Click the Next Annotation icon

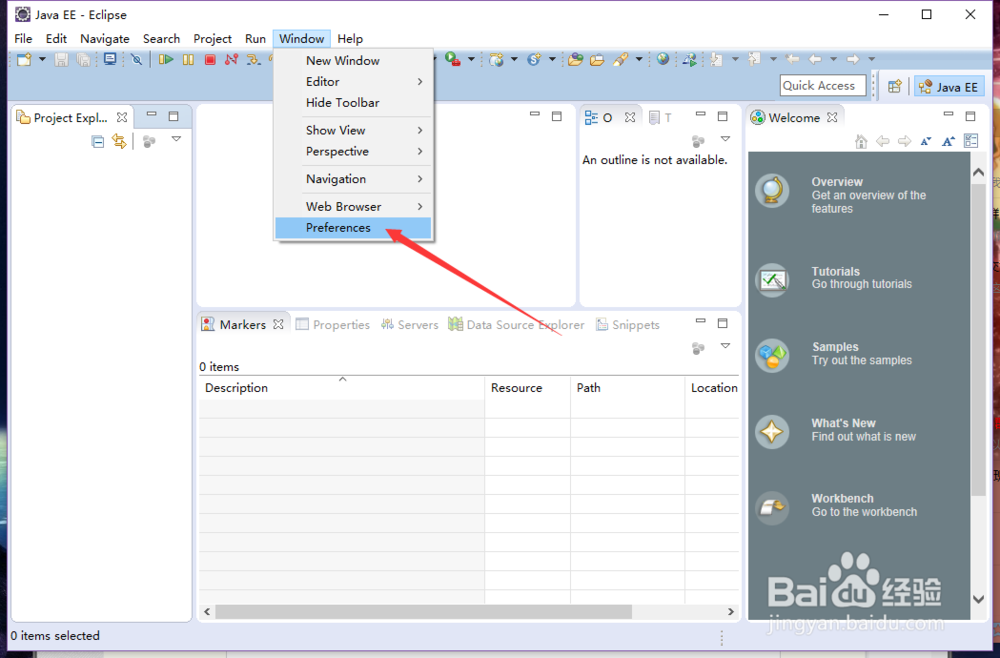[717, 59]
